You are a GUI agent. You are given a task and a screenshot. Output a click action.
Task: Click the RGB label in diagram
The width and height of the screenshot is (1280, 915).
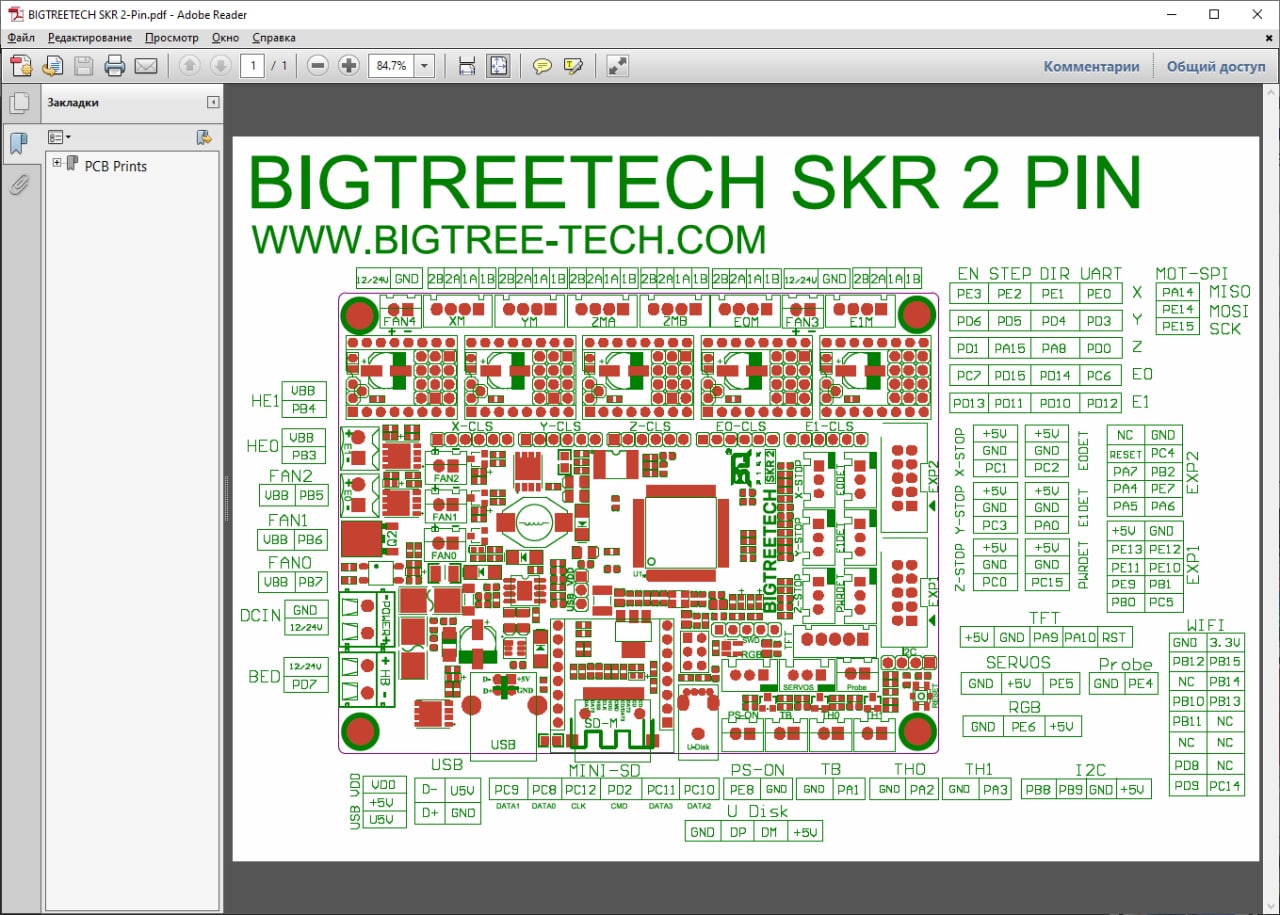(x=1025, y=706)
